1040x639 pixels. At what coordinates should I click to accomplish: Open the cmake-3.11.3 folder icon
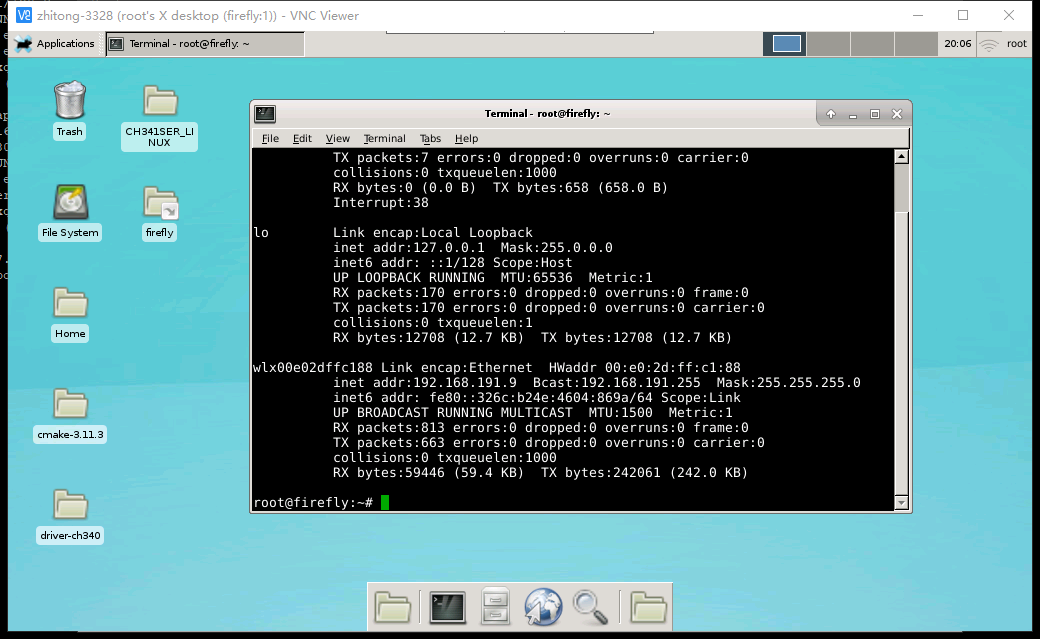(x=70, y=403)
